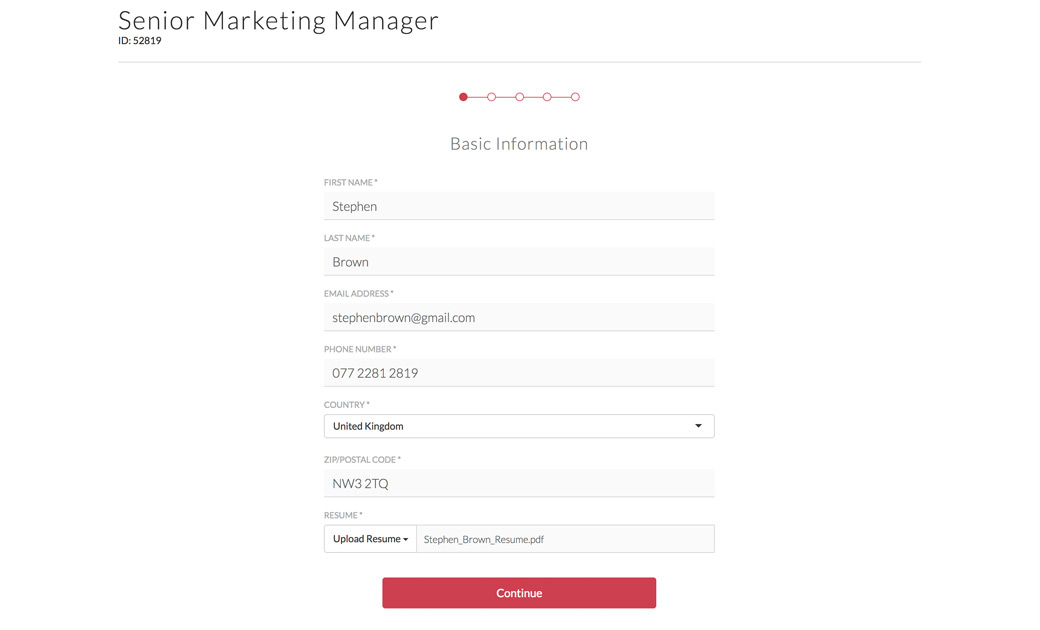Select the Email Address input field
Screen dimensions: 1040x630
[x=519, y=318]
